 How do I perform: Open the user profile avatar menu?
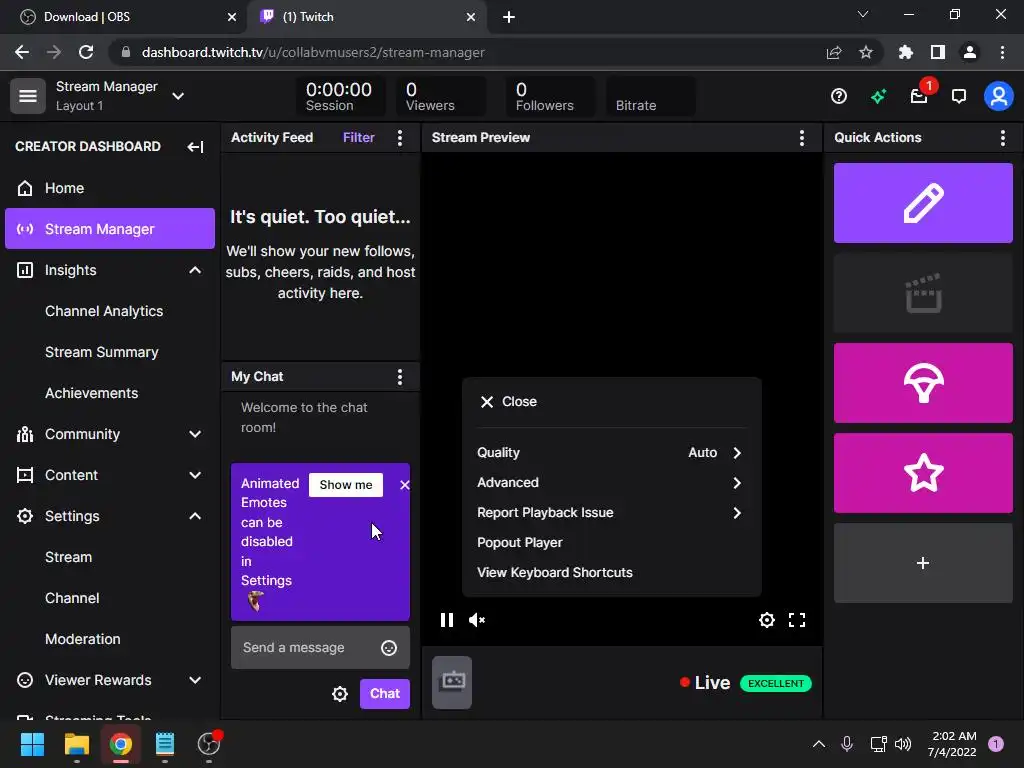pyautogui.click(x=999, y=97)
